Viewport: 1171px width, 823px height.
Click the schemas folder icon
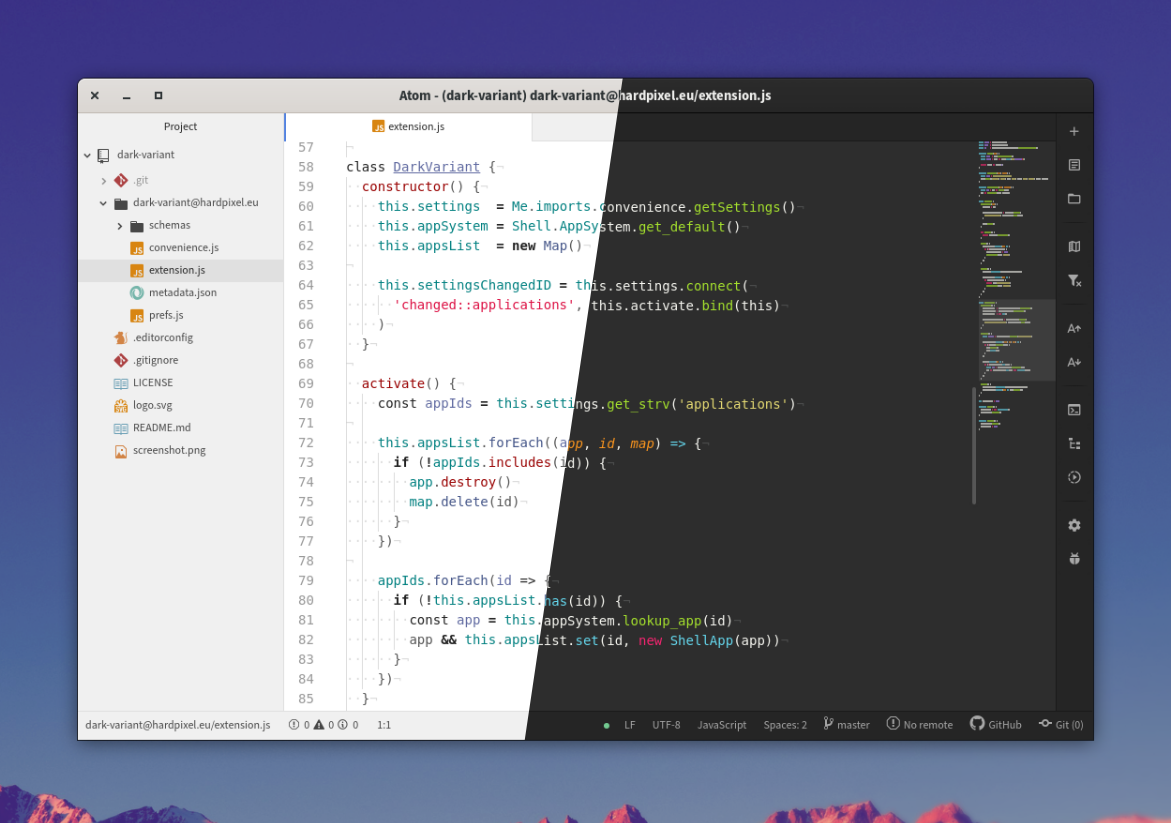[137, 226]
